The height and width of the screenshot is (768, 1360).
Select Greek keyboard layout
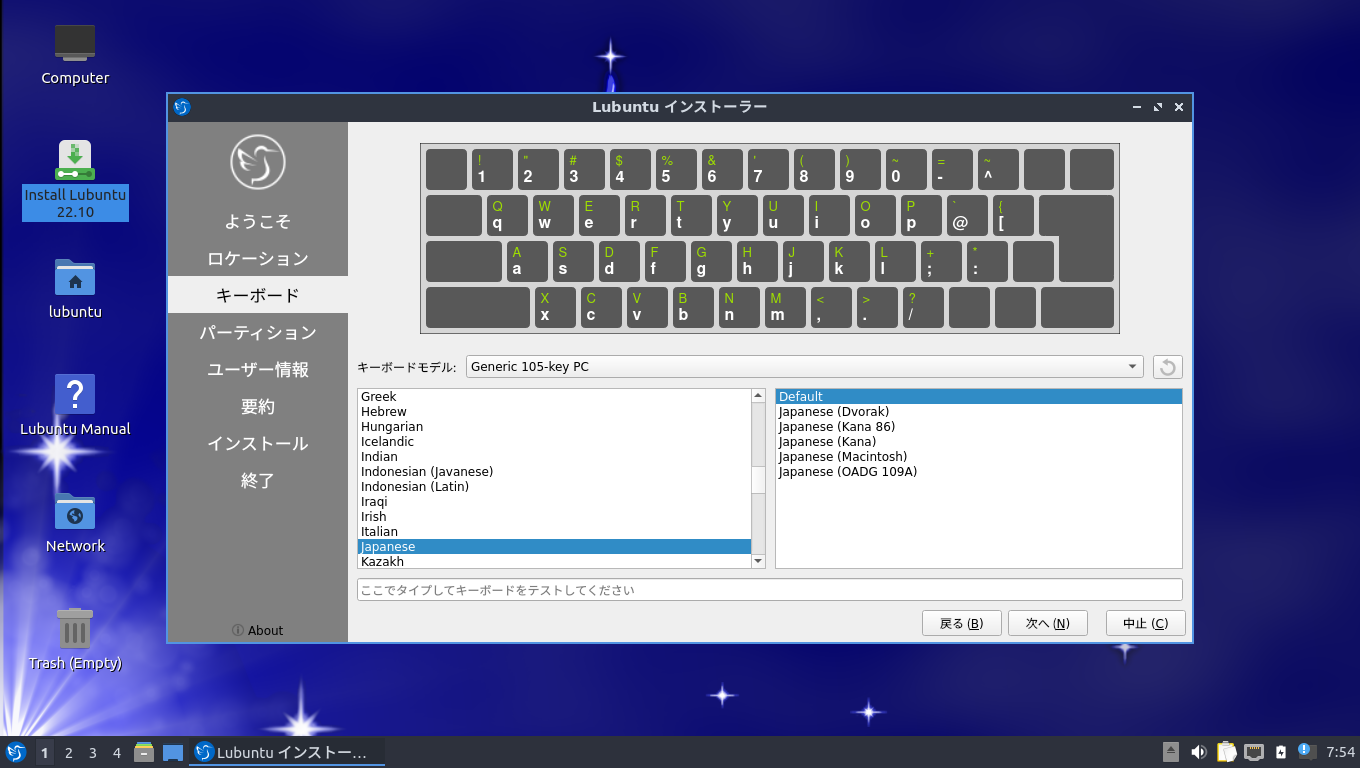pos(554,397)
